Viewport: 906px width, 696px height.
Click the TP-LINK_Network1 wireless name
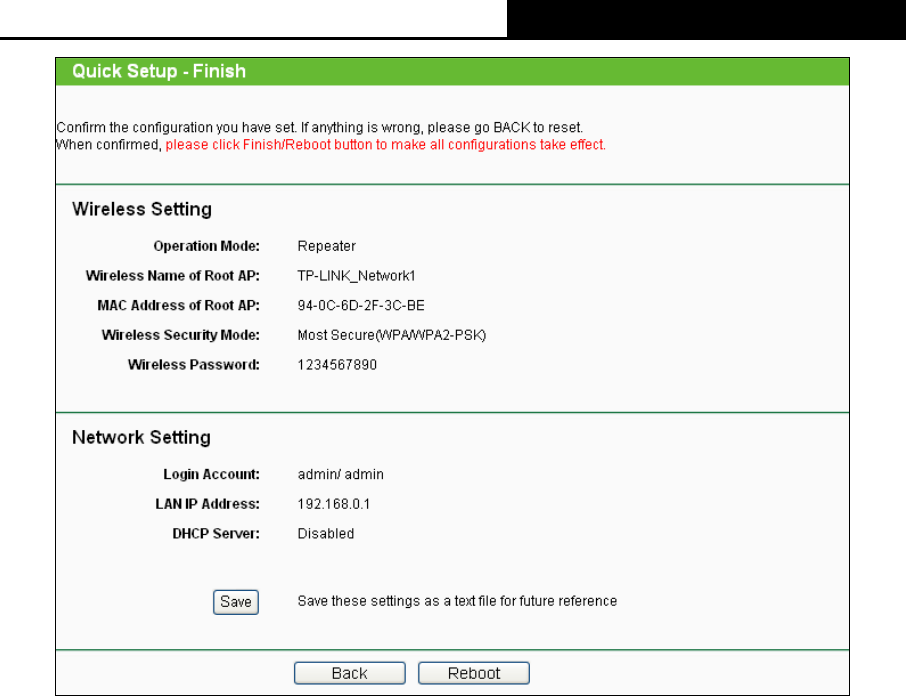tap(357, 276)
